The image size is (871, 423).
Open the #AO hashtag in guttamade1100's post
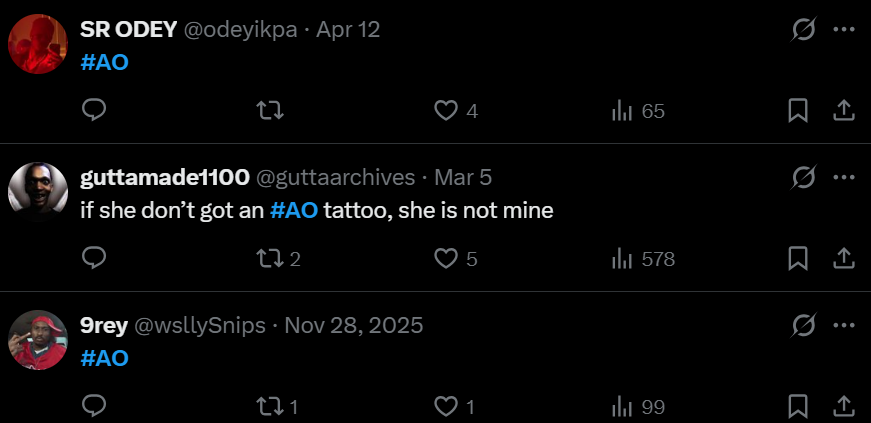(x=294, y=212)
